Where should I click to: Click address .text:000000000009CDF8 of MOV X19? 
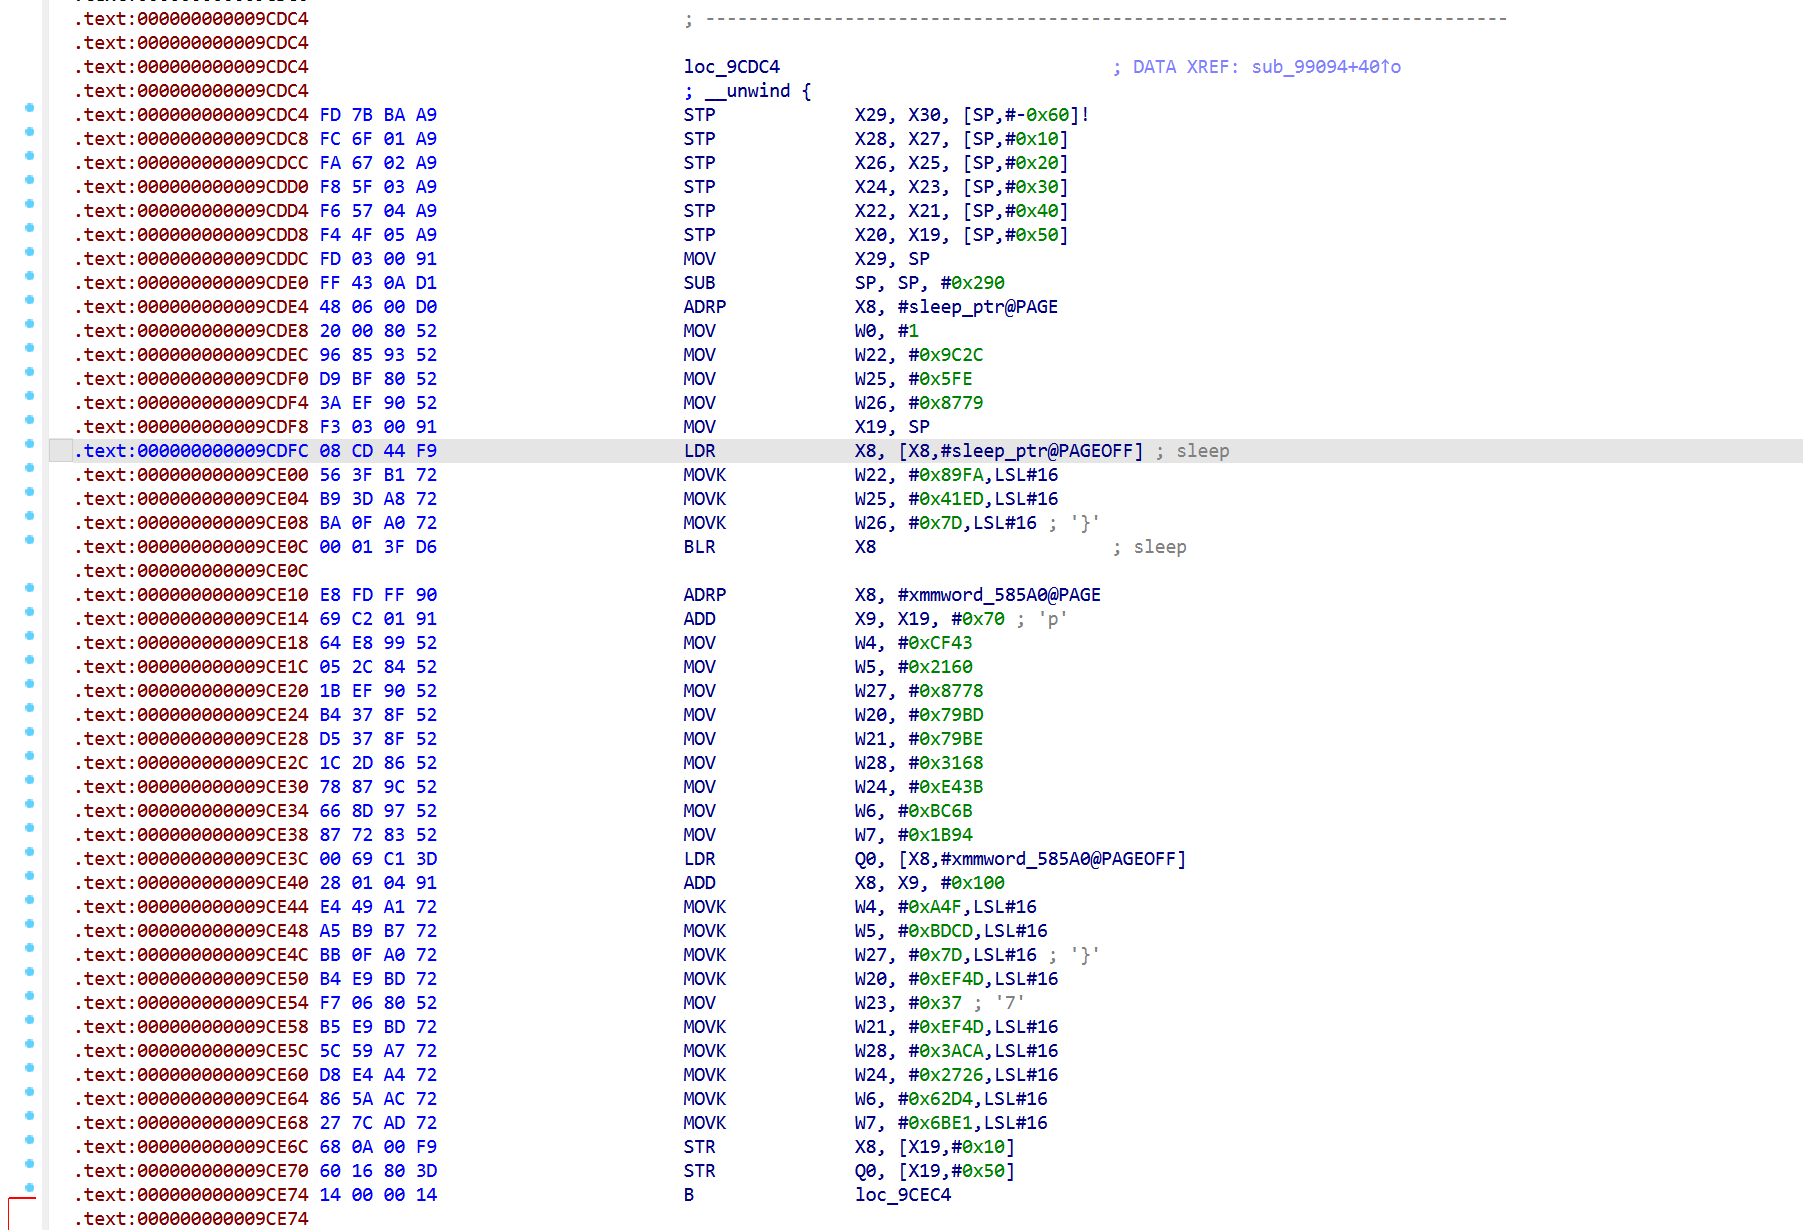click(x=191, y=427)
